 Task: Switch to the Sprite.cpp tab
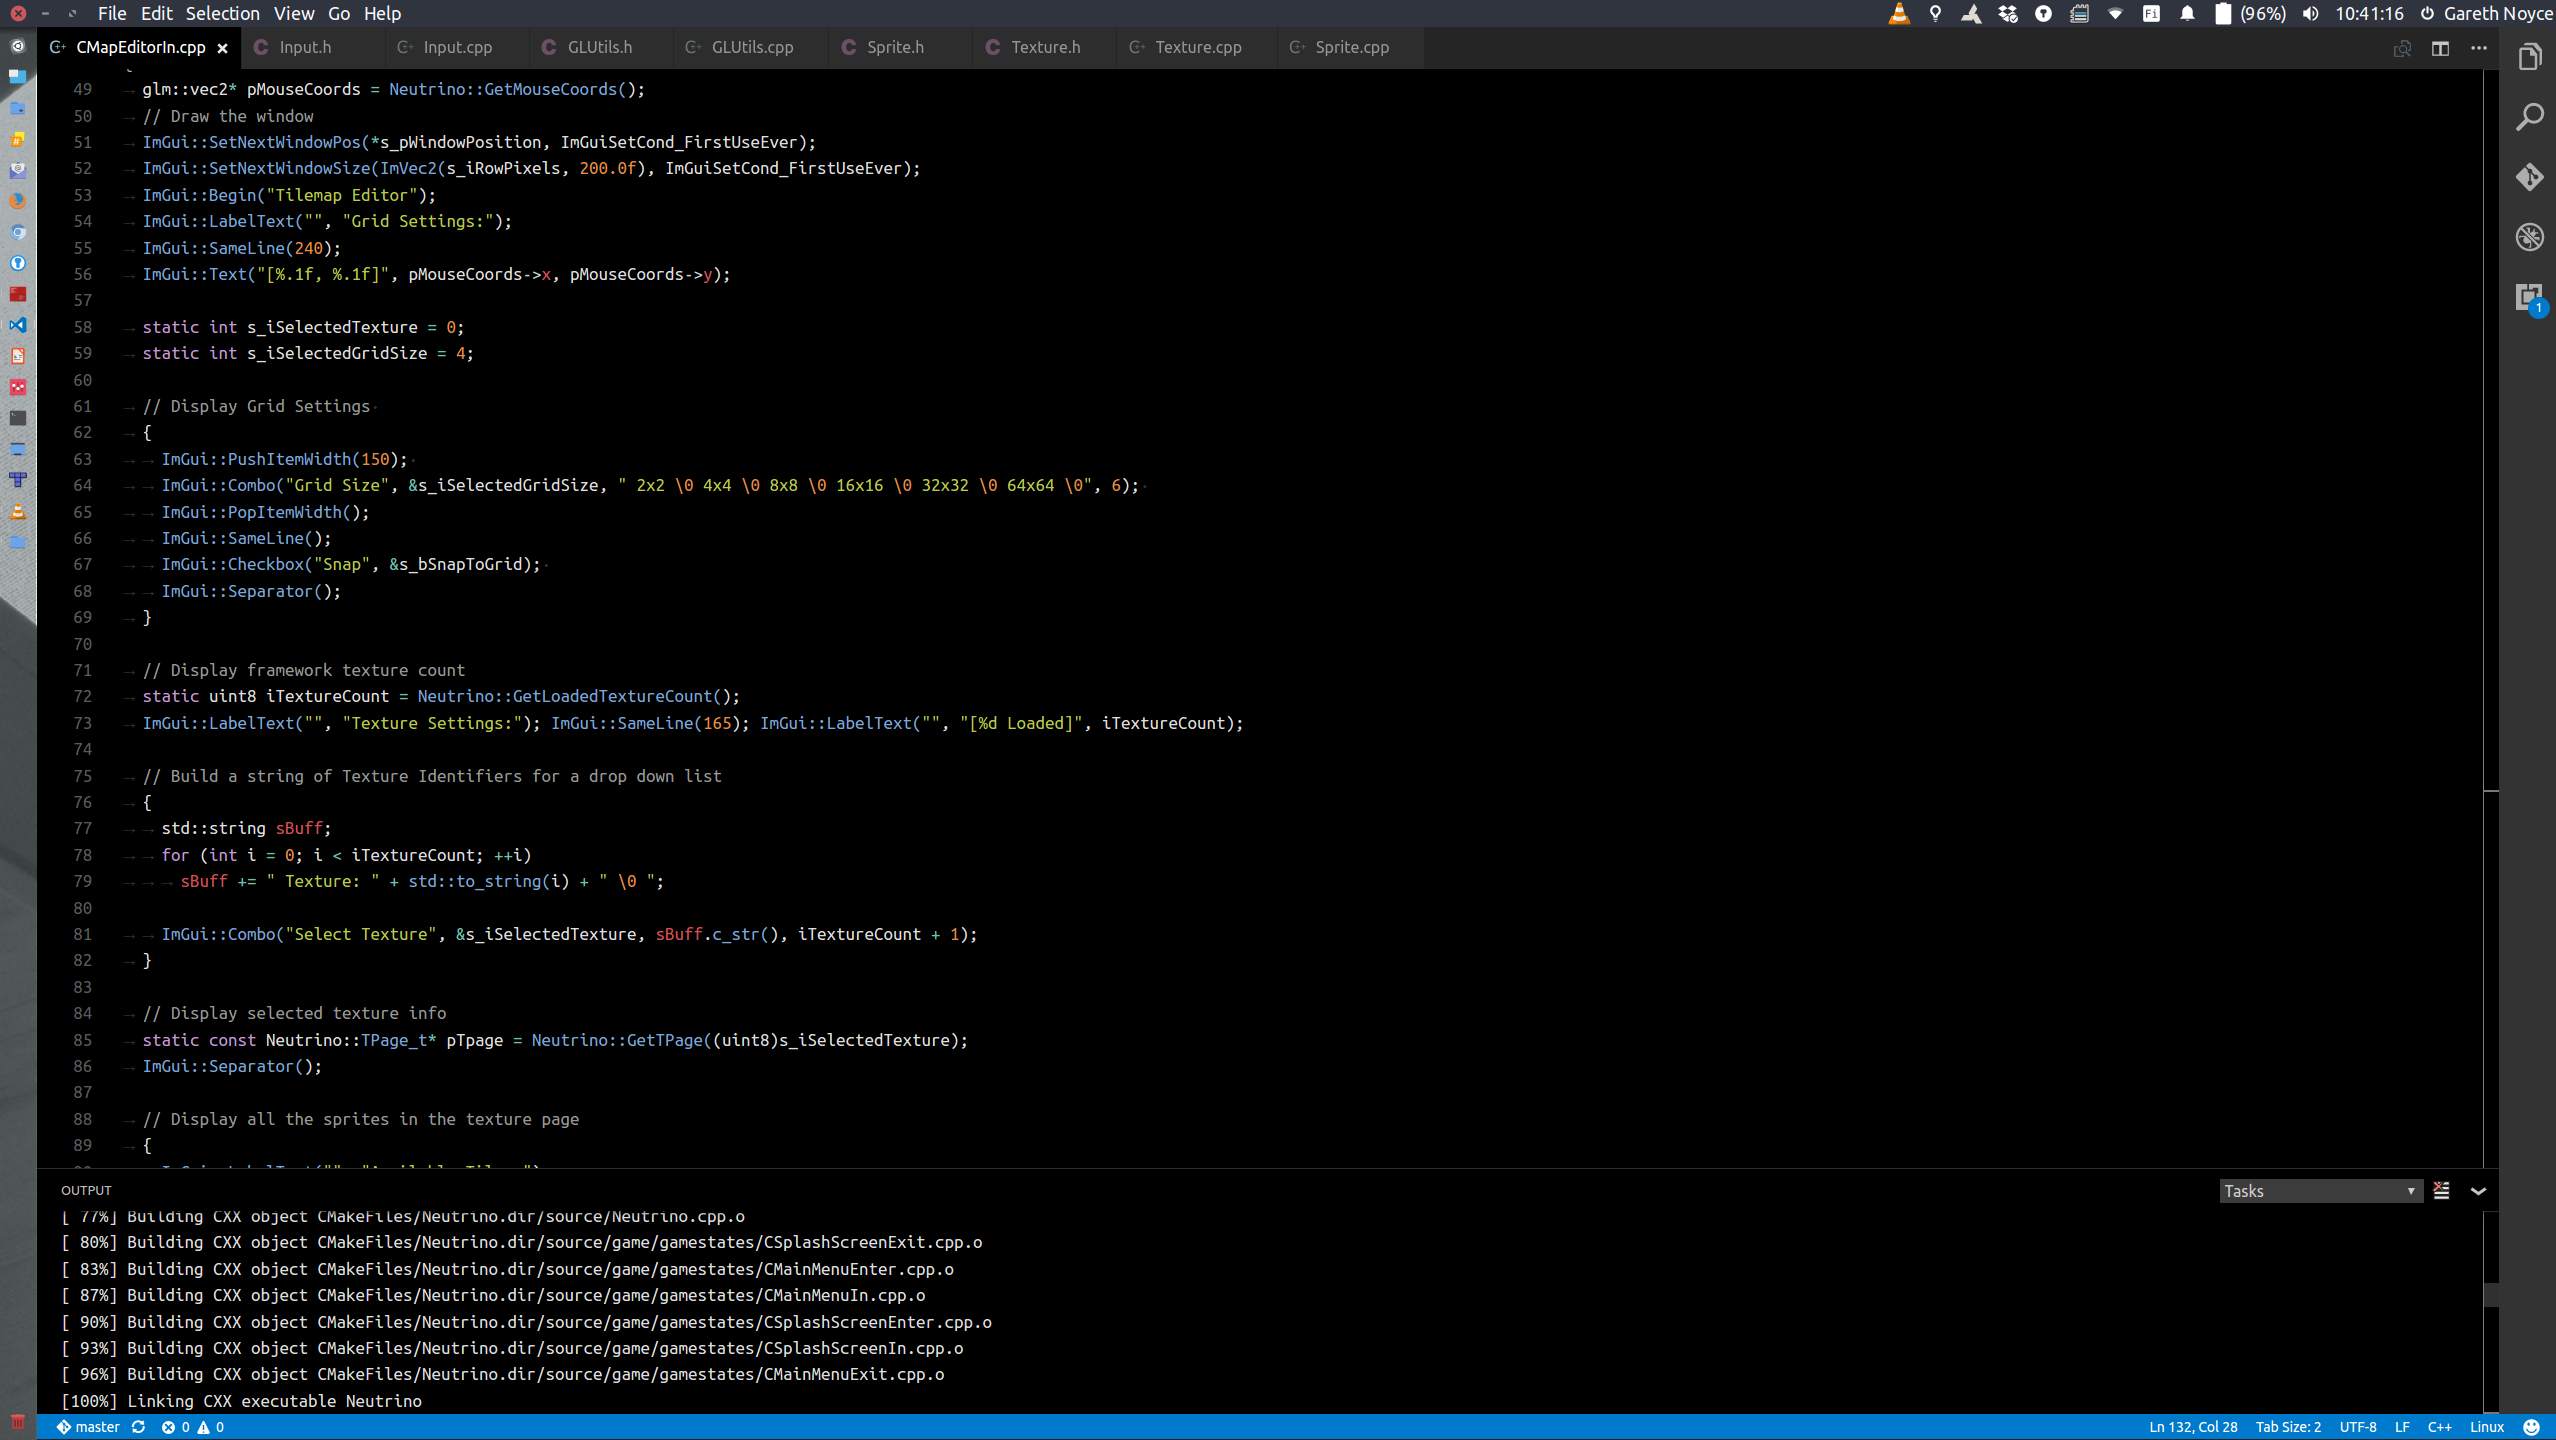[1352, 47]
